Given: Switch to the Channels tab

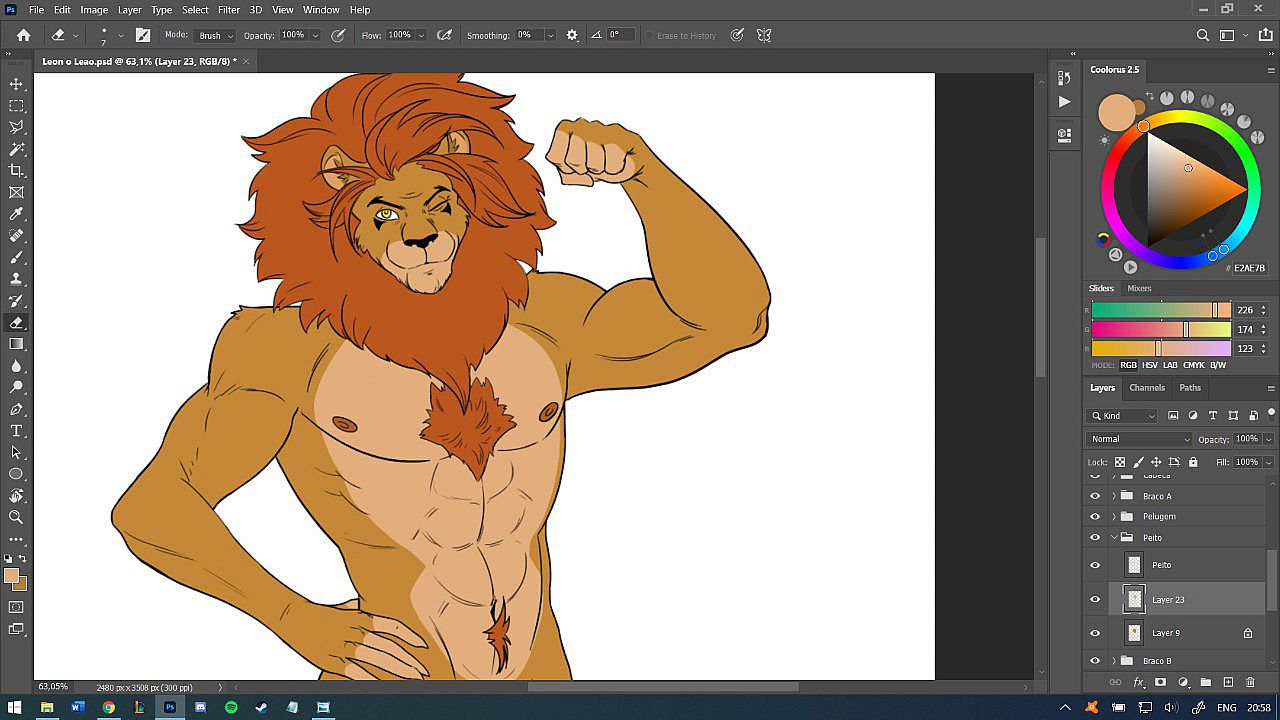Looking at the screenshot, I should coord(1146,388).
